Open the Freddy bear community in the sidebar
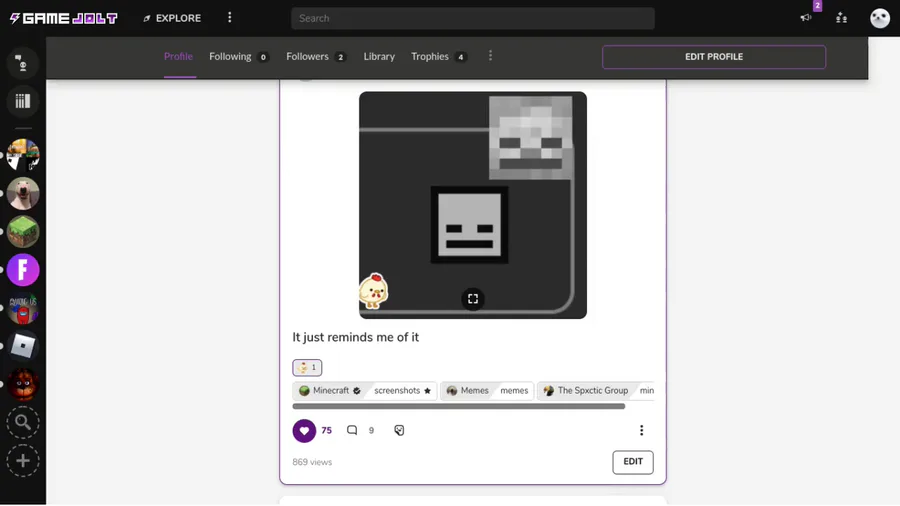Viewport: 900px width, 506px height. [x=23, y=384]
